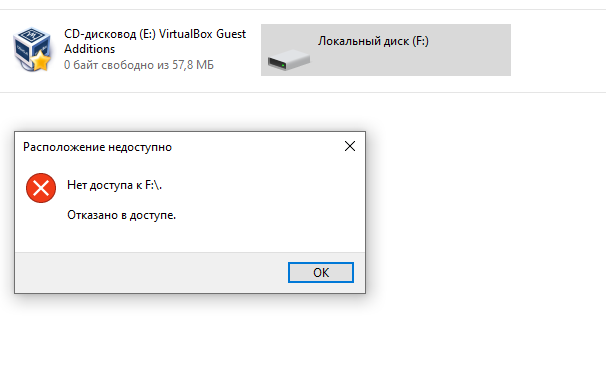Confirm the error with the OK button
The width and height of the screenshot is (606, 367).
(321, 272)
